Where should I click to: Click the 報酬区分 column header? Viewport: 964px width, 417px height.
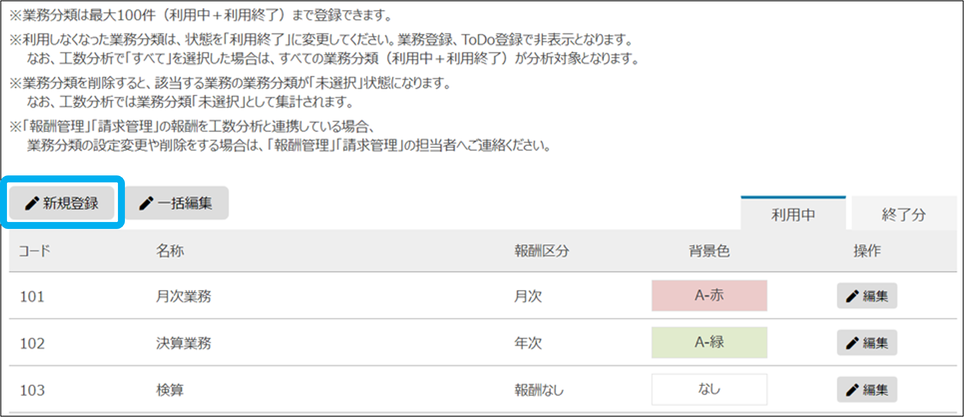click(x=541, y=250)
